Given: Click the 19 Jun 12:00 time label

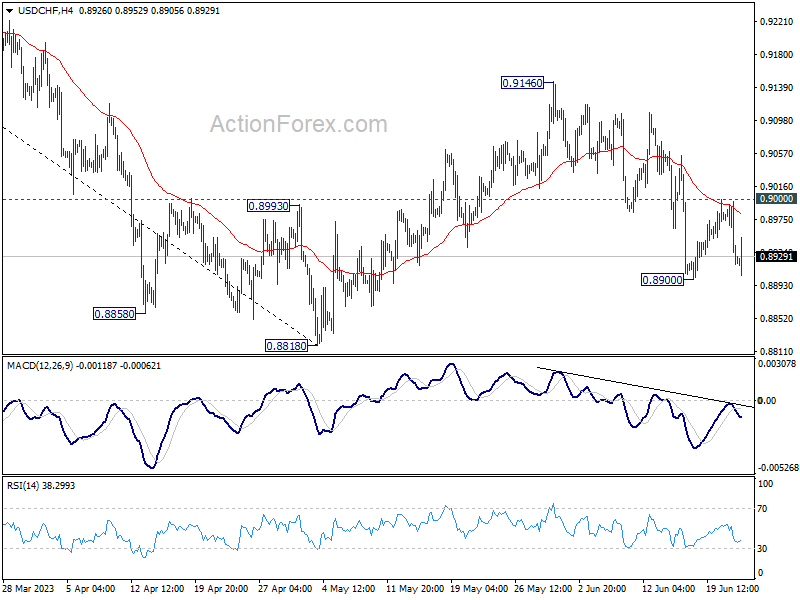Looking at the screenshot, I should 733,588.
